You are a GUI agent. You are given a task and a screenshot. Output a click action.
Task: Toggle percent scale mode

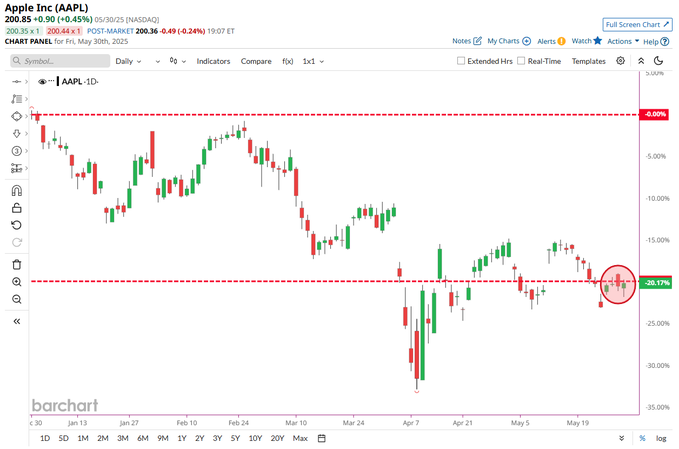coord(642,439)
